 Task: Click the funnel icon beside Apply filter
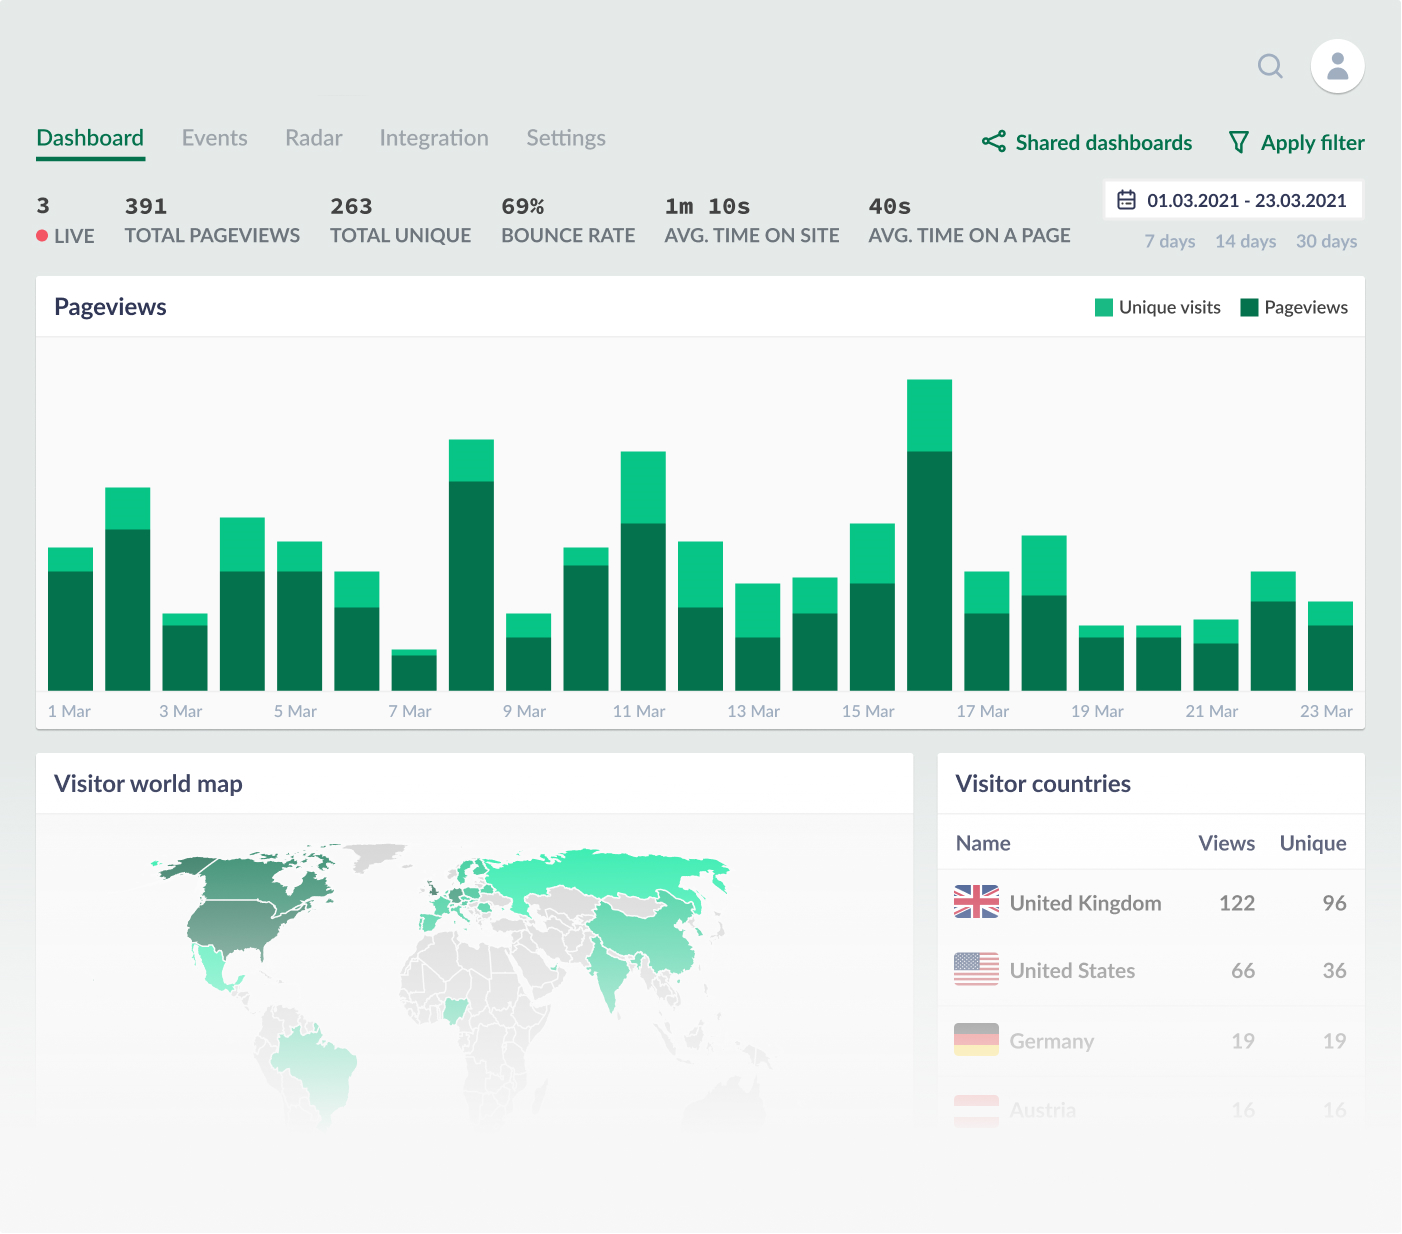(x=1239, y=142)
